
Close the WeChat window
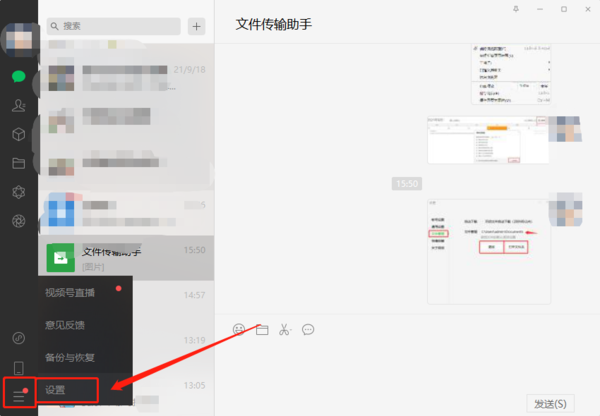(x=588, y=9)
